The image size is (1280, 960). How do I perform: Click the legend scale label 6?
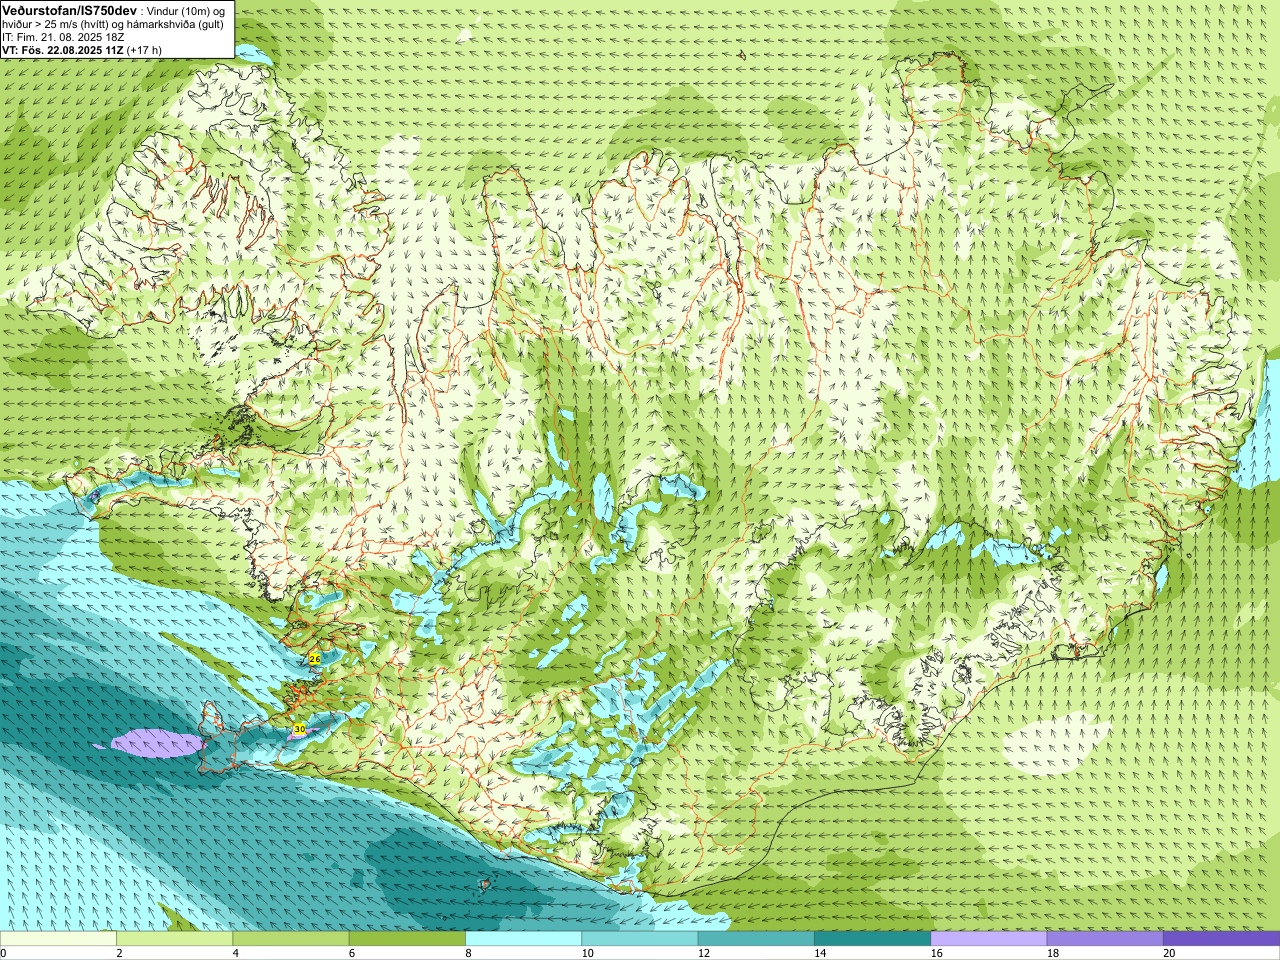pos(352,953)
